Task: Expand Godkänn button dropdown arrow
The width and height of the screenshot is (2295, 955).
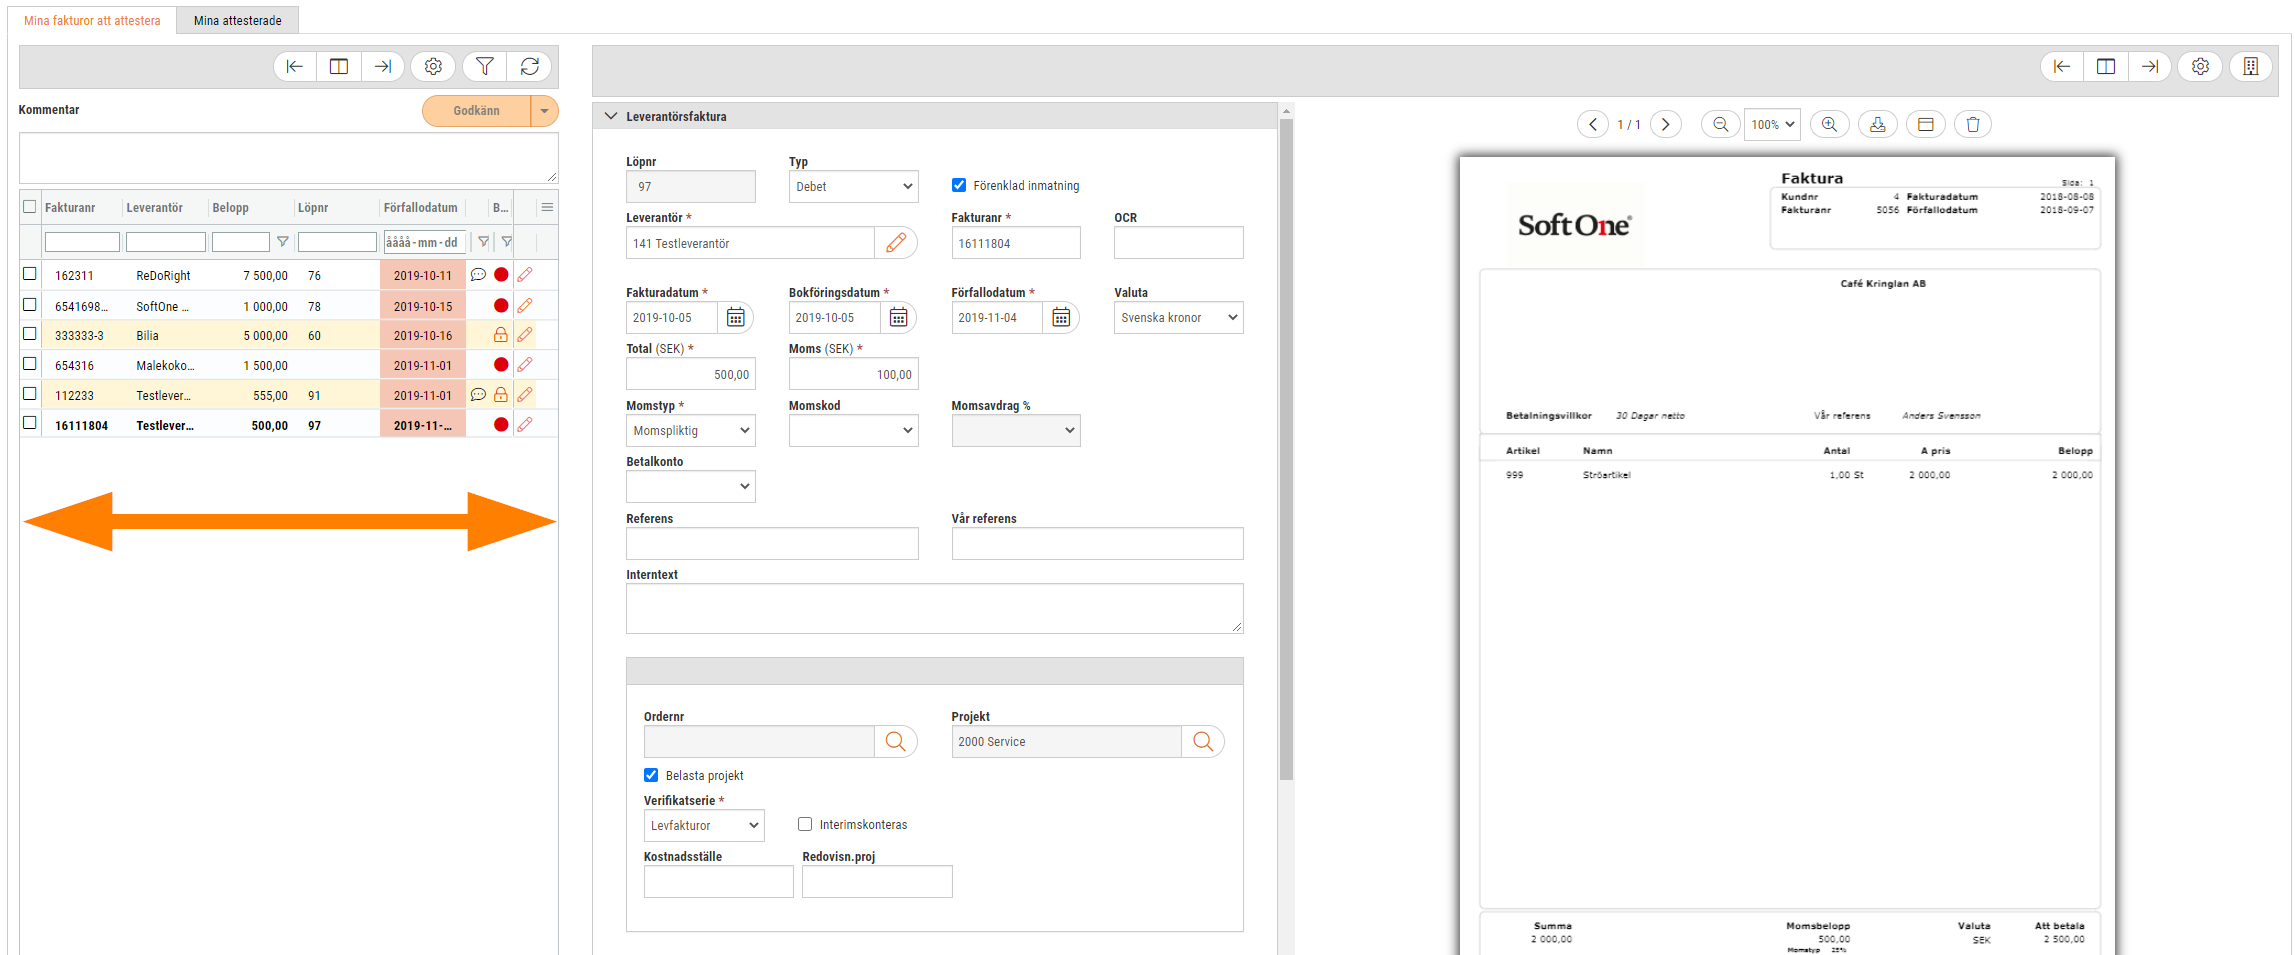Action: coord(544,111)
